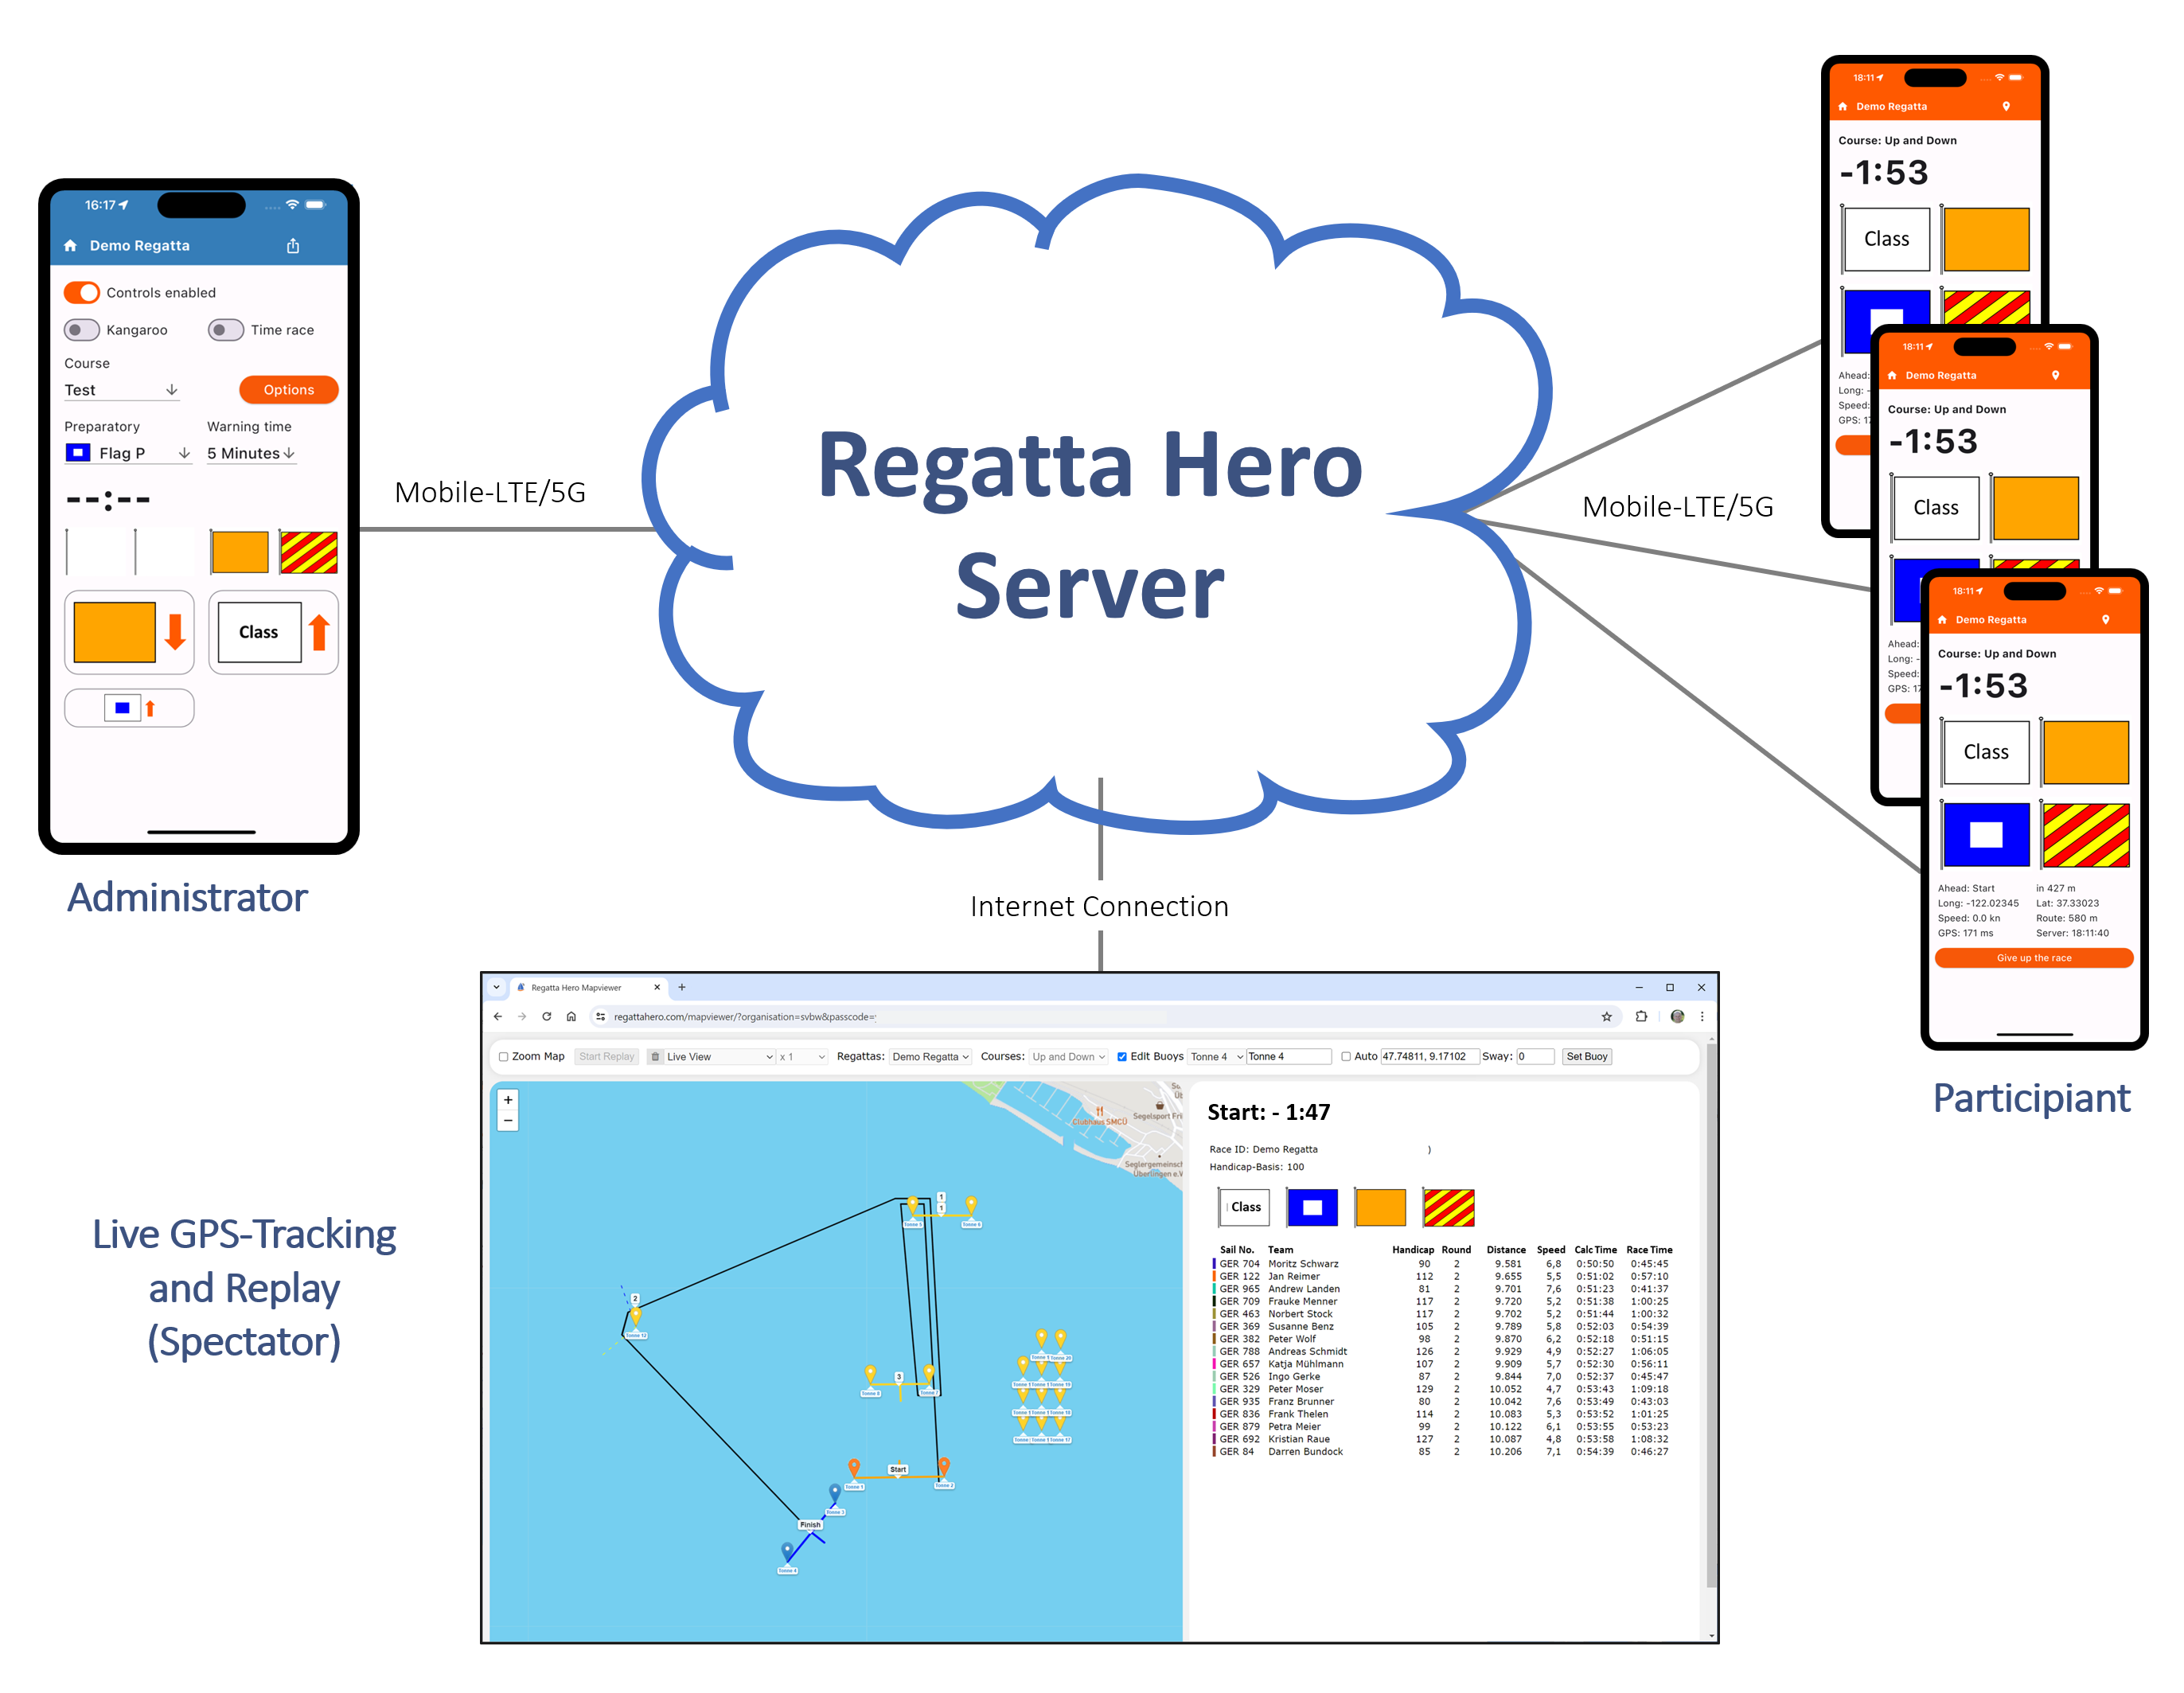This screenshot has height=1693, width=2184.
Task: Tap the Class flag up-arrow button on Administrator phone
Action: pyautogui.click(x=273, y=632)
